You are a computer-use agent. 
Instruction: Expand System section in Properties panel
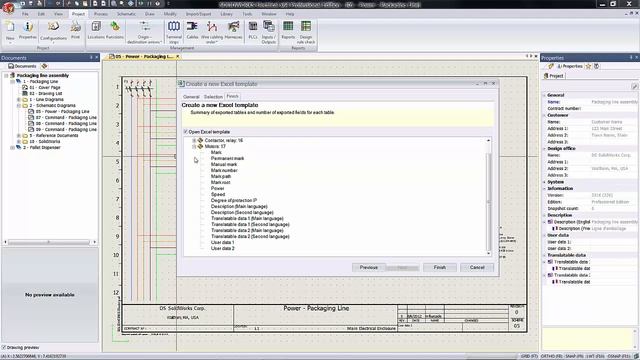click(x=544, y=182)
